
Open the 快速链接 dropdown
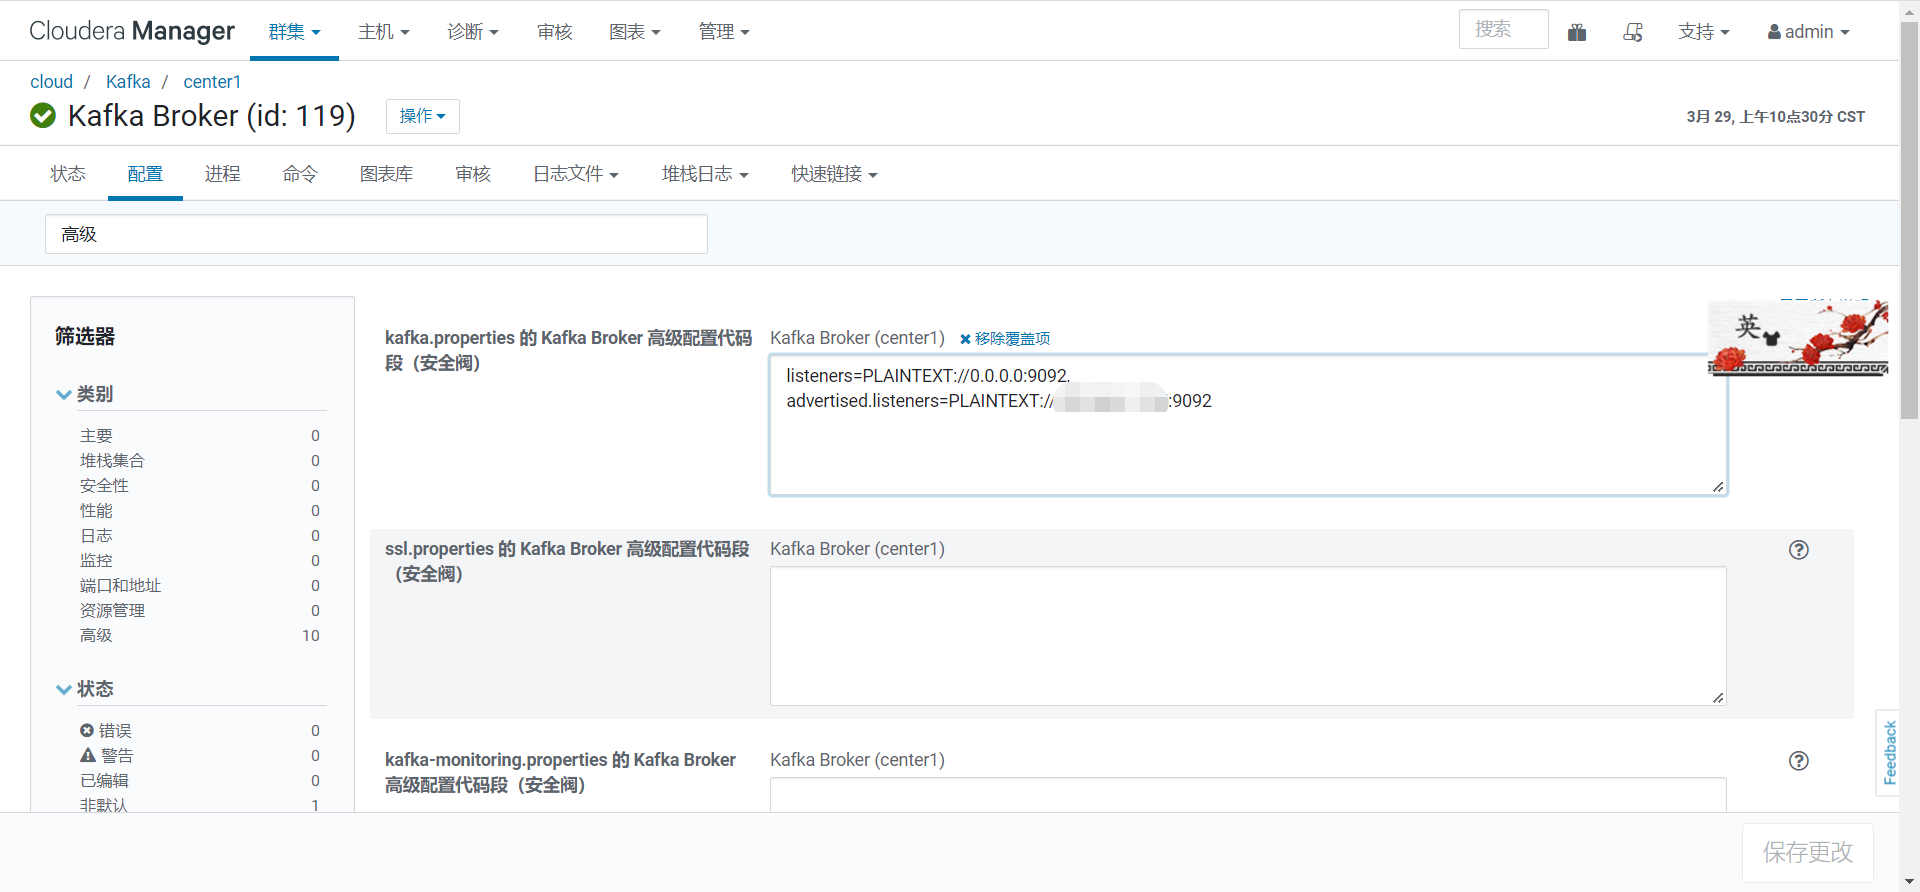point(834,174)
